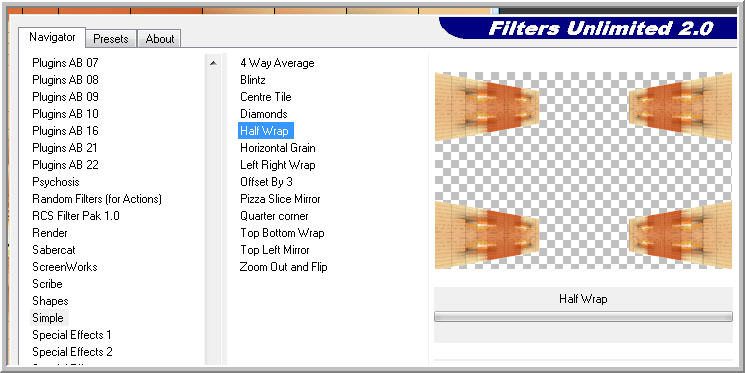Choose the Psychosis filter category
Viewport: 745px width, 373px height.
click(56, 182)
